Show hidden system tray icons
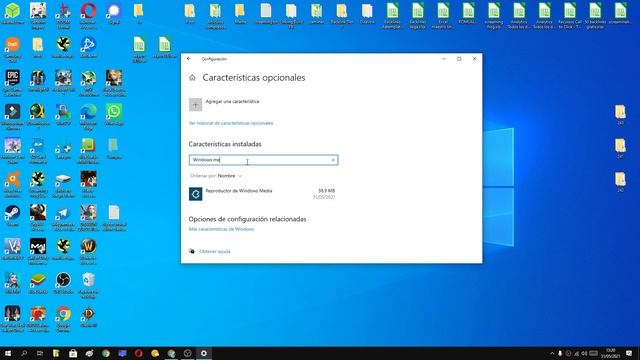 pos(552,353)
